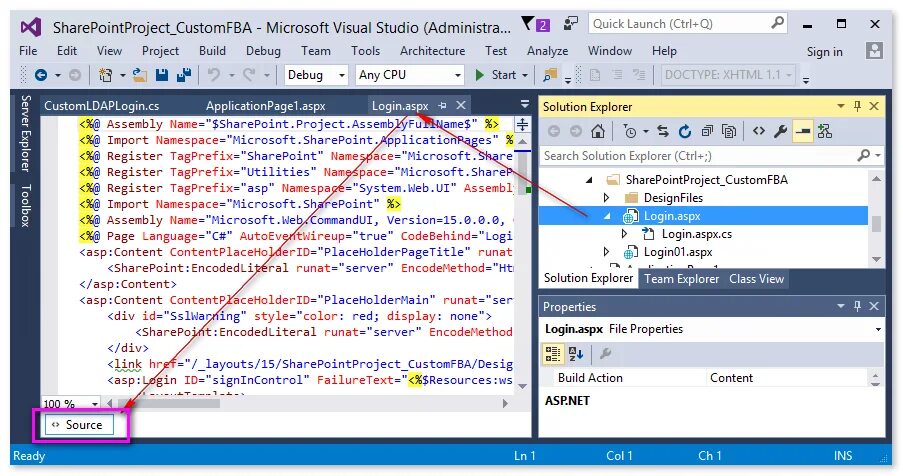The width and height of the screenshot is (903, 476).
Task: Switch to the Class View tab
Action: click(x=756, y=279)
